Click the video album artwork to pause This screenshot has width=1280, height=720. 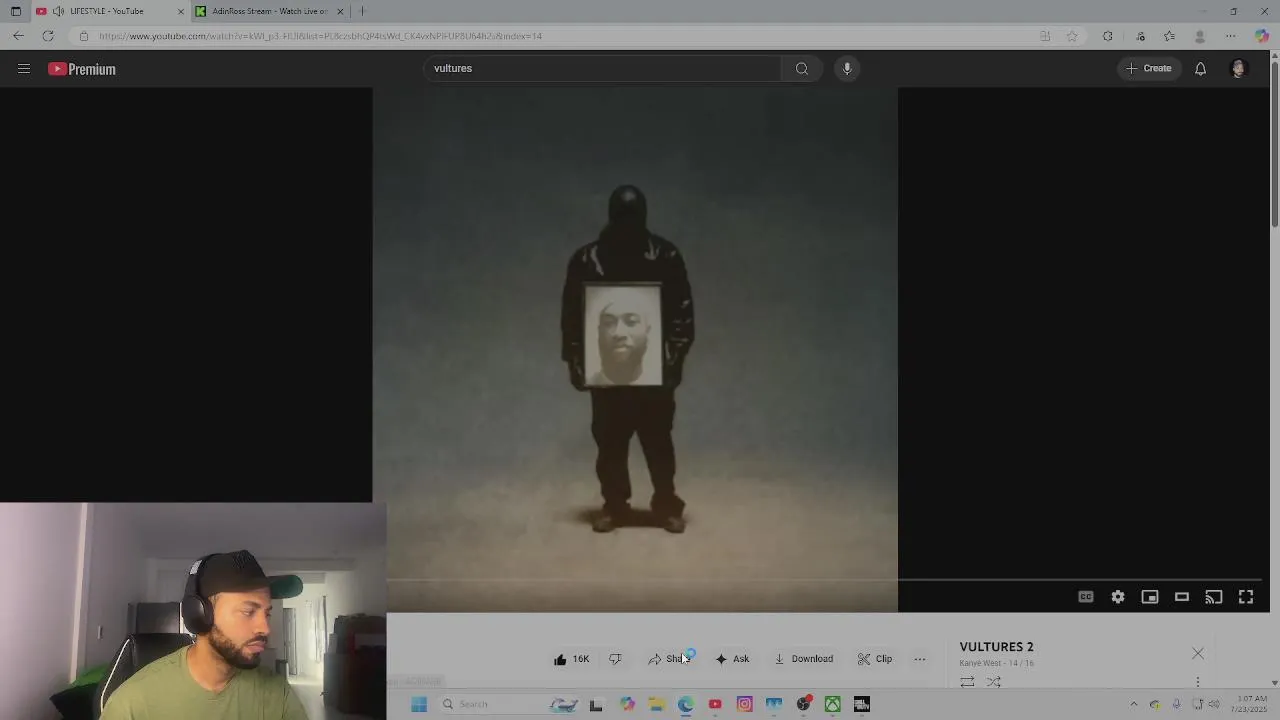pyautogui.click(x=635, y=349)
